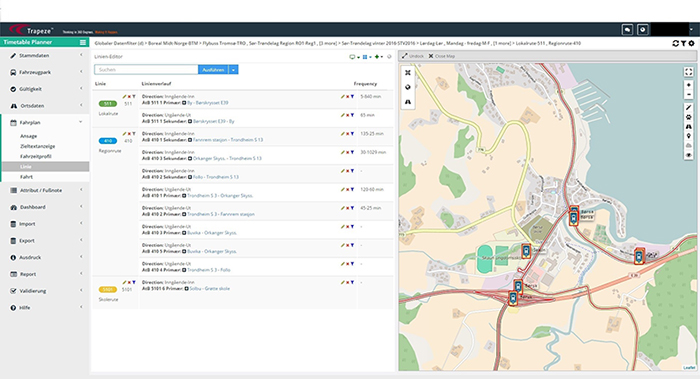Select the gear tool in map right toolbar
Image resolution: width=700 pixels, height=379 pixels.
coord(688,117)
